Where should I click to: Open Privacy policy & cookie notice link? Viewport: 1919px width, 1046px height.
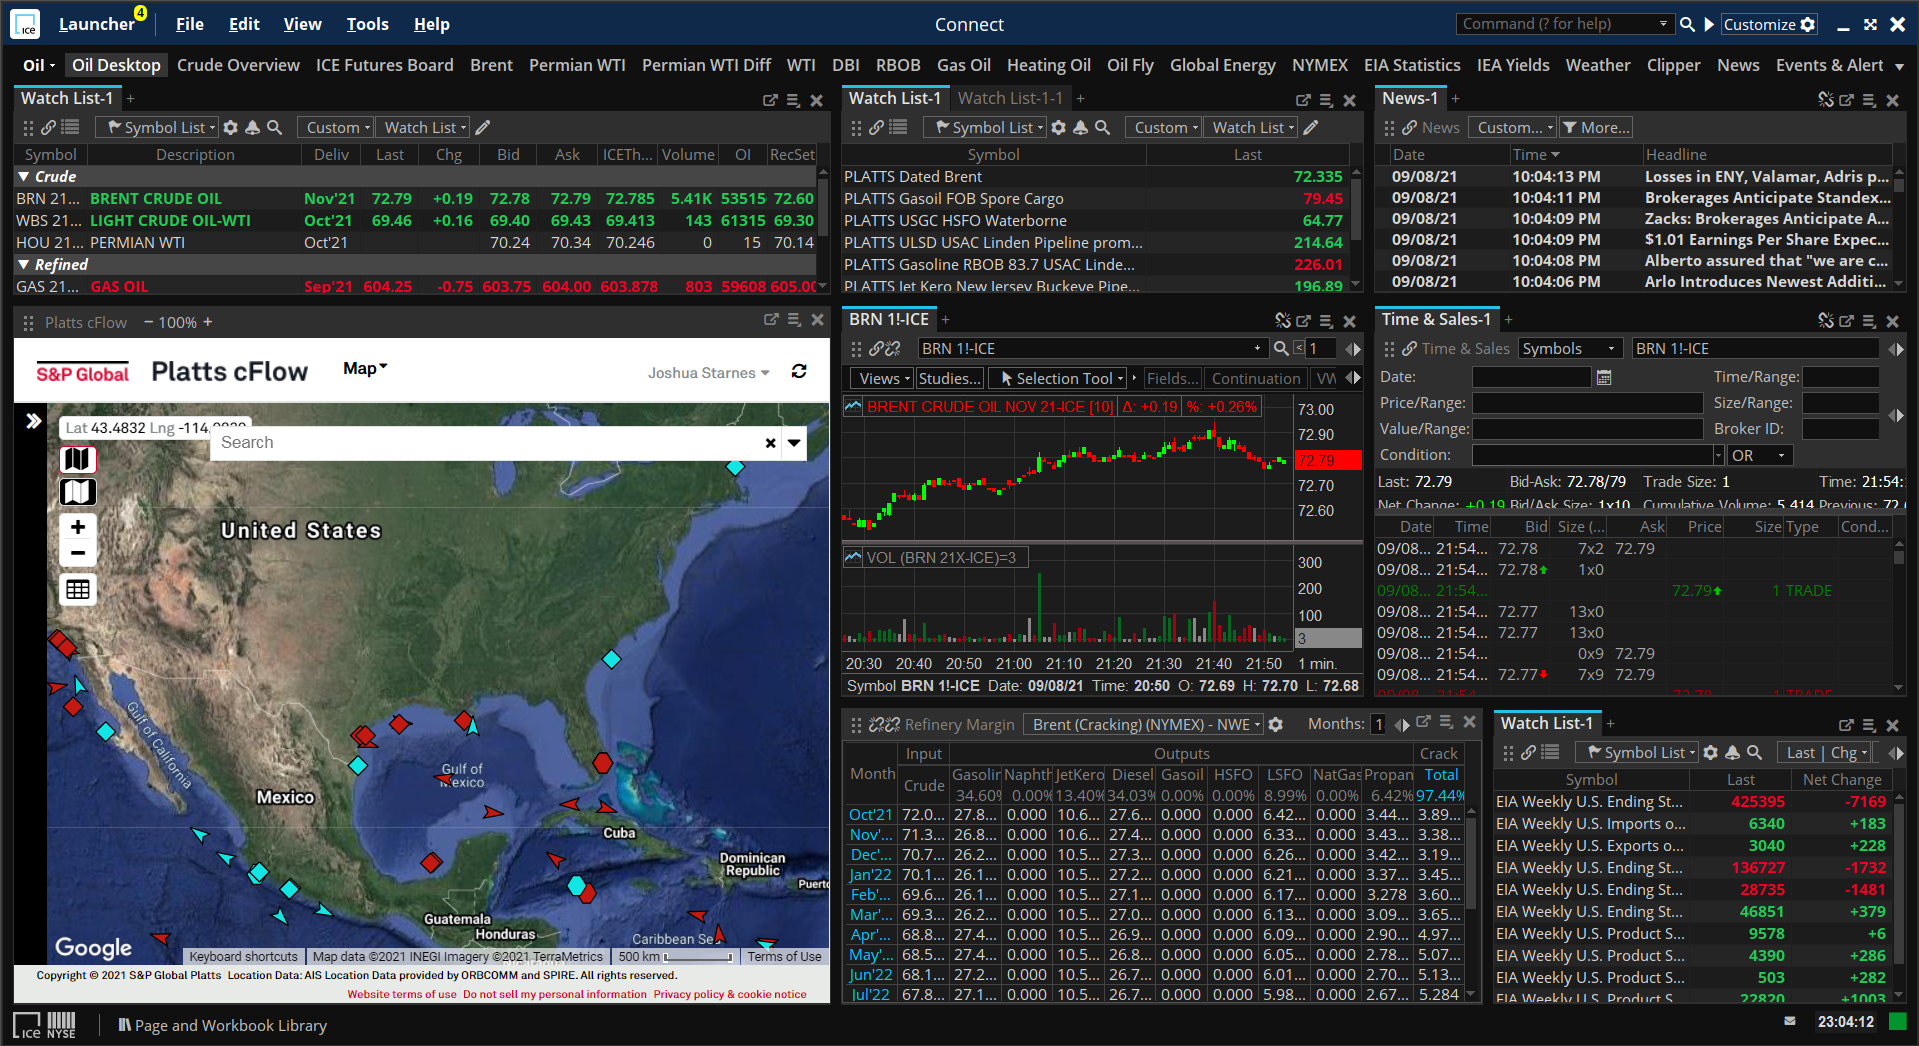(730, 994)
